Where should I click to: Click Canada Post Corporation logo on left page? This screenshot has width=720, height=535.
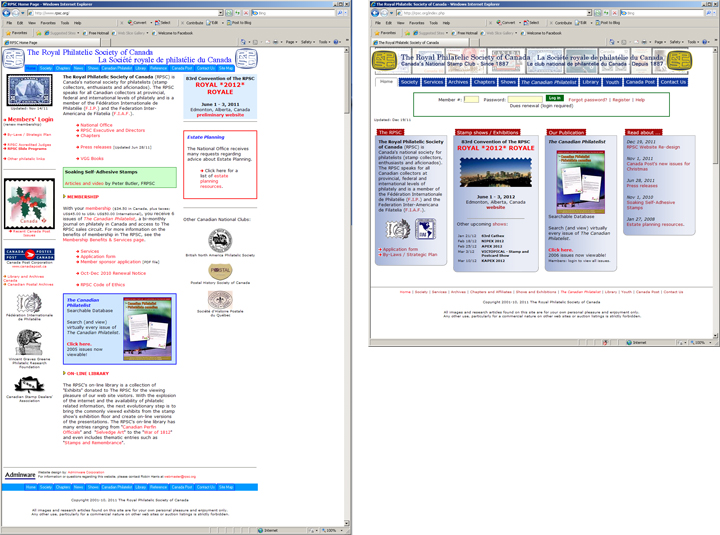click(x=29, y=254)
